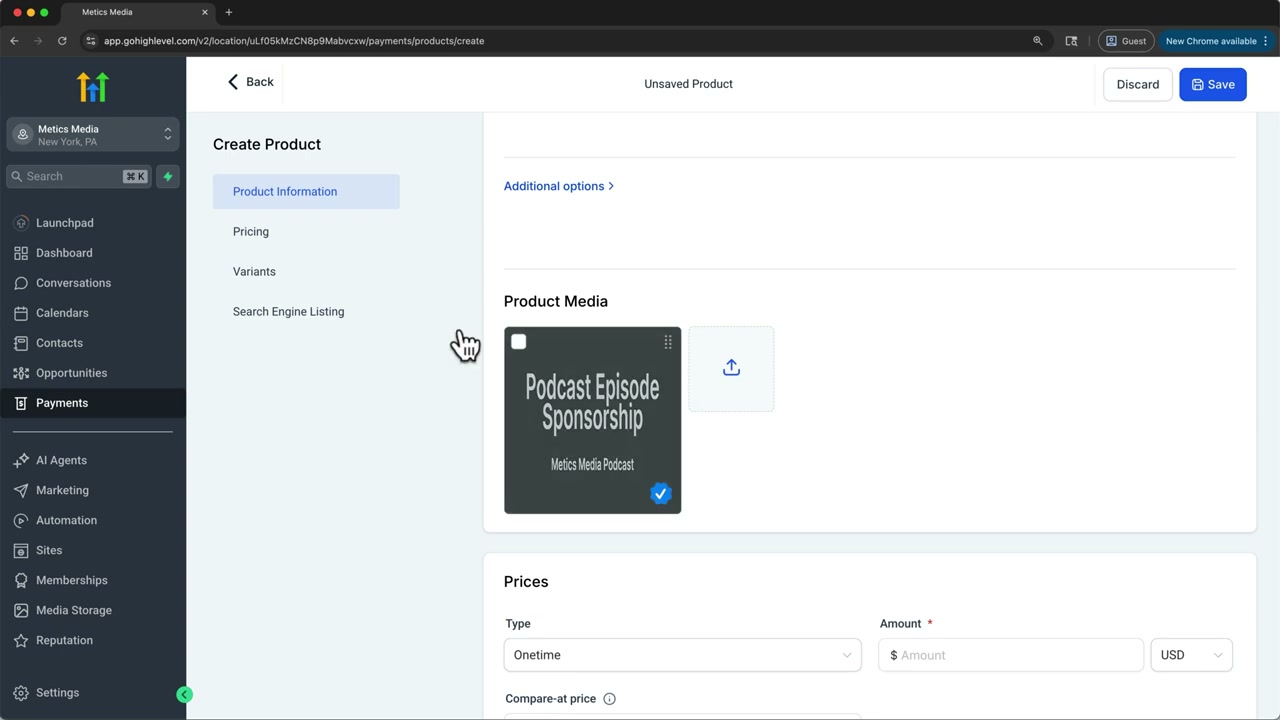This screenshot has width=1280, height=720.
Task: Click the Compare-at price info icon
Action: (x=609, y=699)
